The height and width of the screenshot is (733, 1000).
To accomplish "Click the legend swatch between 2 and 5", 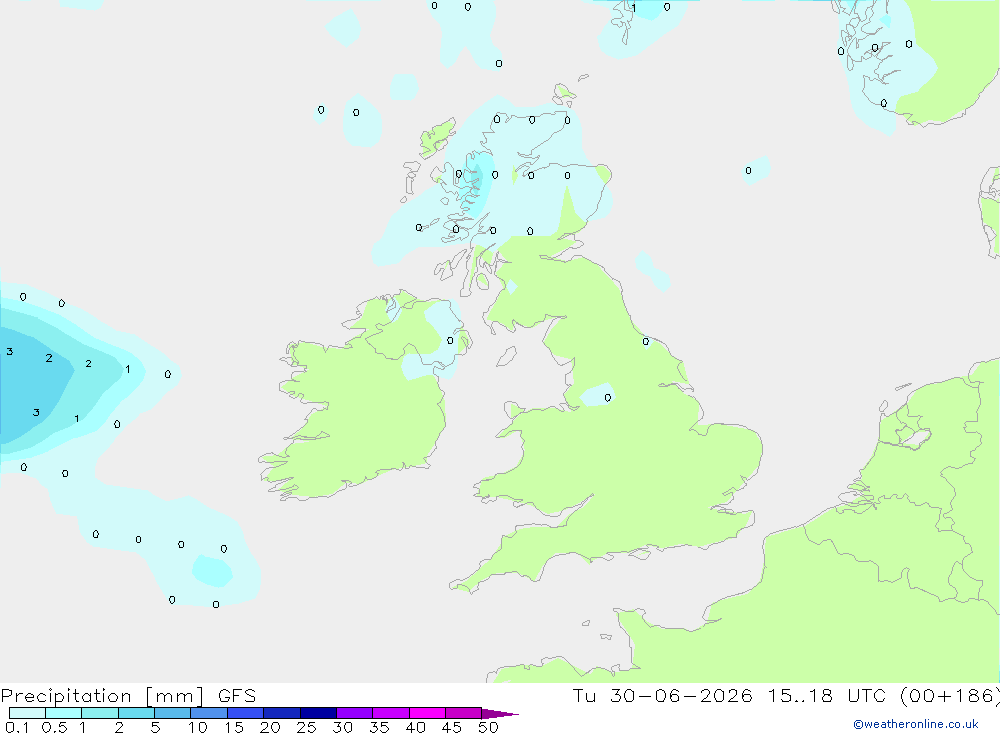I will pos(136,713).
